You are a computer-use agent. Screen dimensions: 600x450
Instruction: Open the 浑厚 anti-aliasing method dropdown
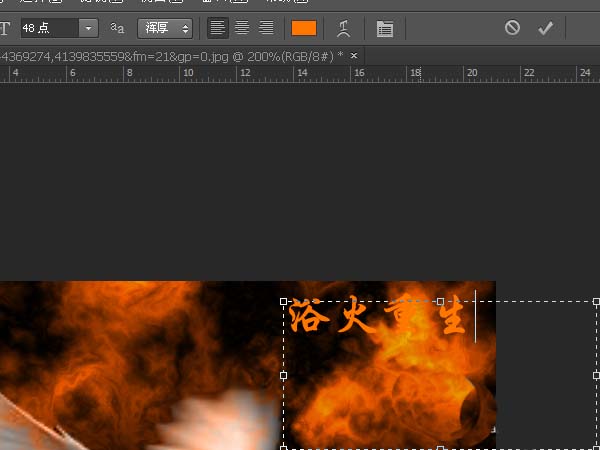(165, 28)
